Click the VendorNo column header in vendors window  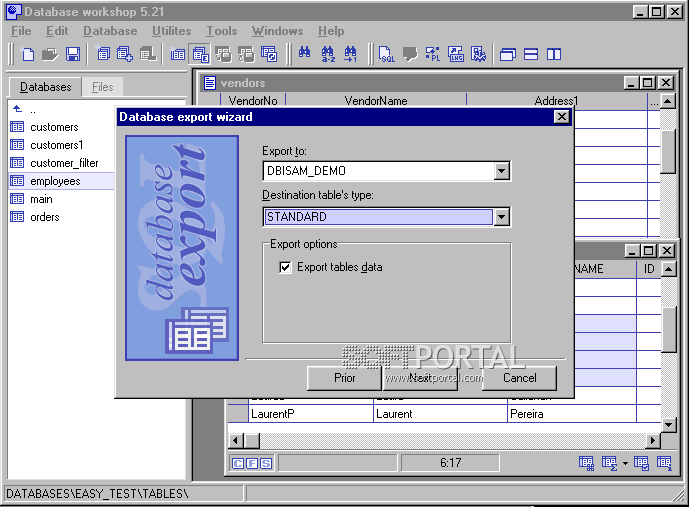(253, 101)
